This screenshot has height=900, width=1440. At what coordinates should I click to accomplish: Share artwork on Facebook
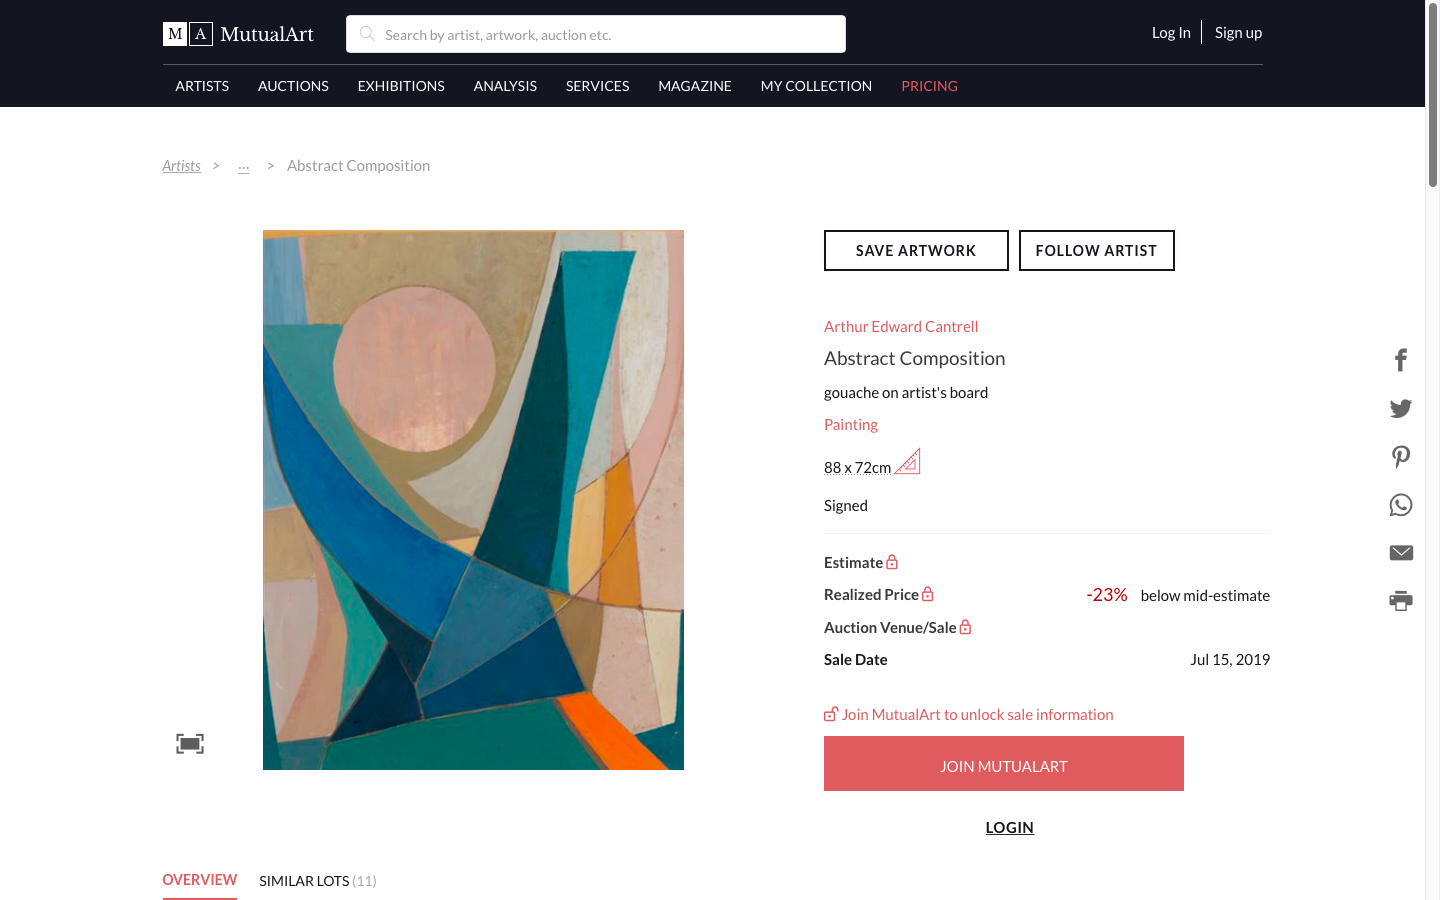[x=1401, y=360]
